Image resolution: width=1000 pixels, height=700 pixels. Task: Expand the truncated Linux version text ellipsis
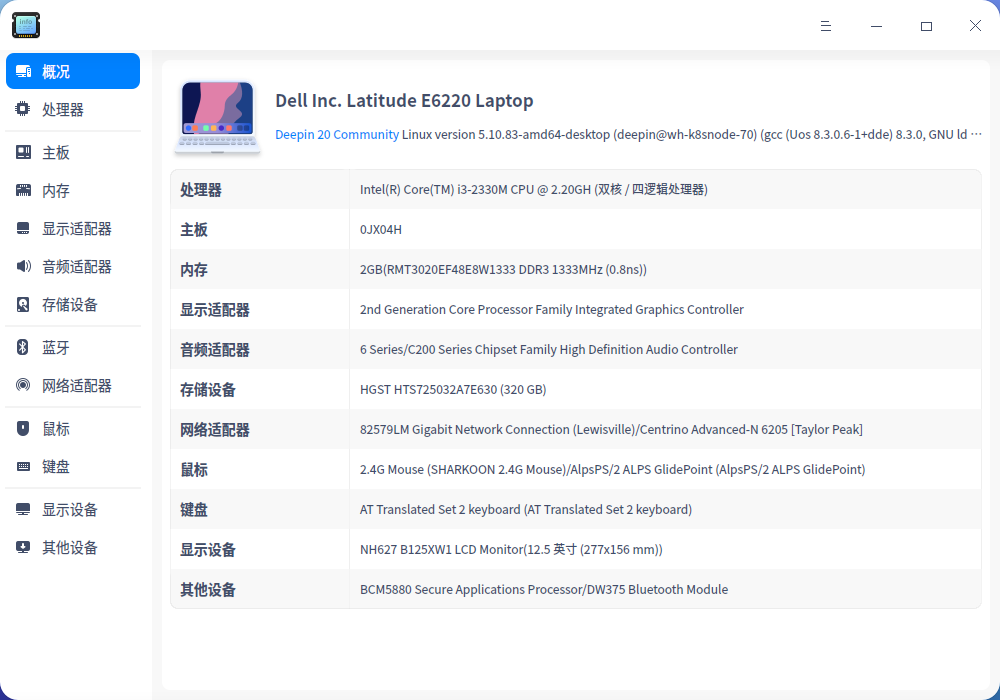pyautogui.click(x=978, y=134)
